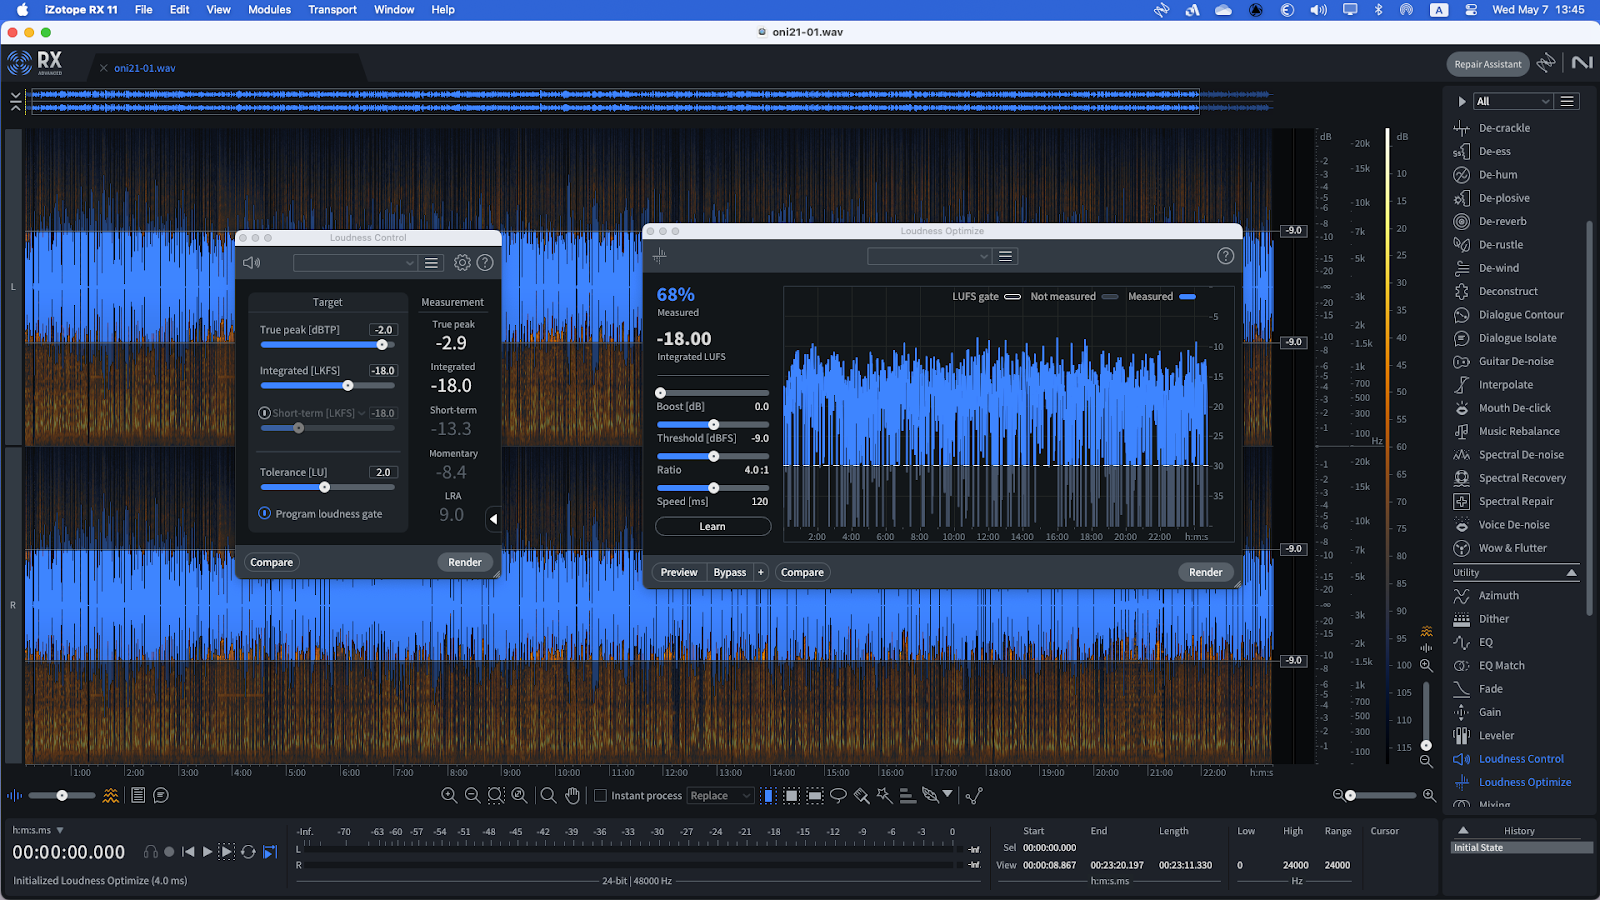
Task: Open help in Loudness Optimize window
Action: click(1225, 256)
